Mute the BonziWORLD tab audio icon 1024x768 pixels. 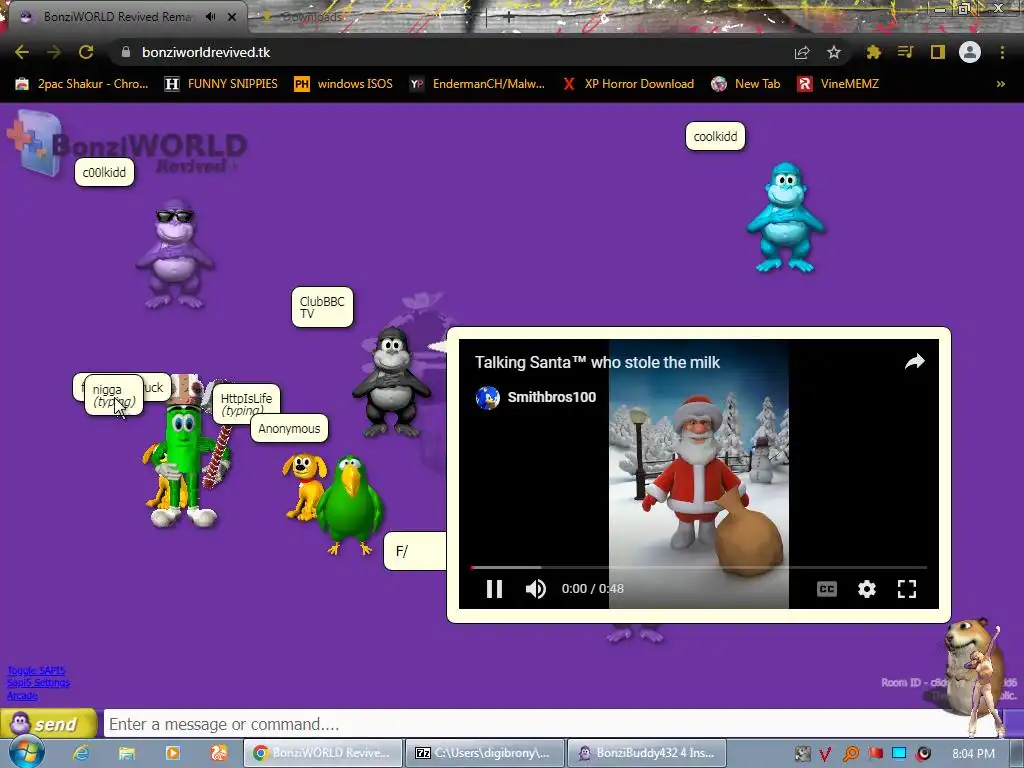click(x=210, y=17)
